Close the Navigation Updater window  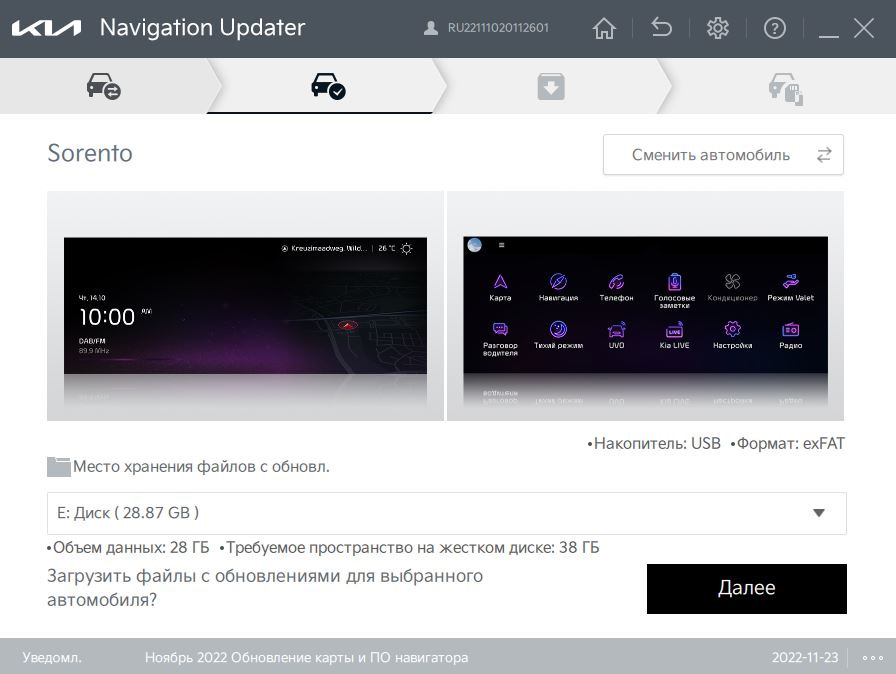click(x=863, y=28)
